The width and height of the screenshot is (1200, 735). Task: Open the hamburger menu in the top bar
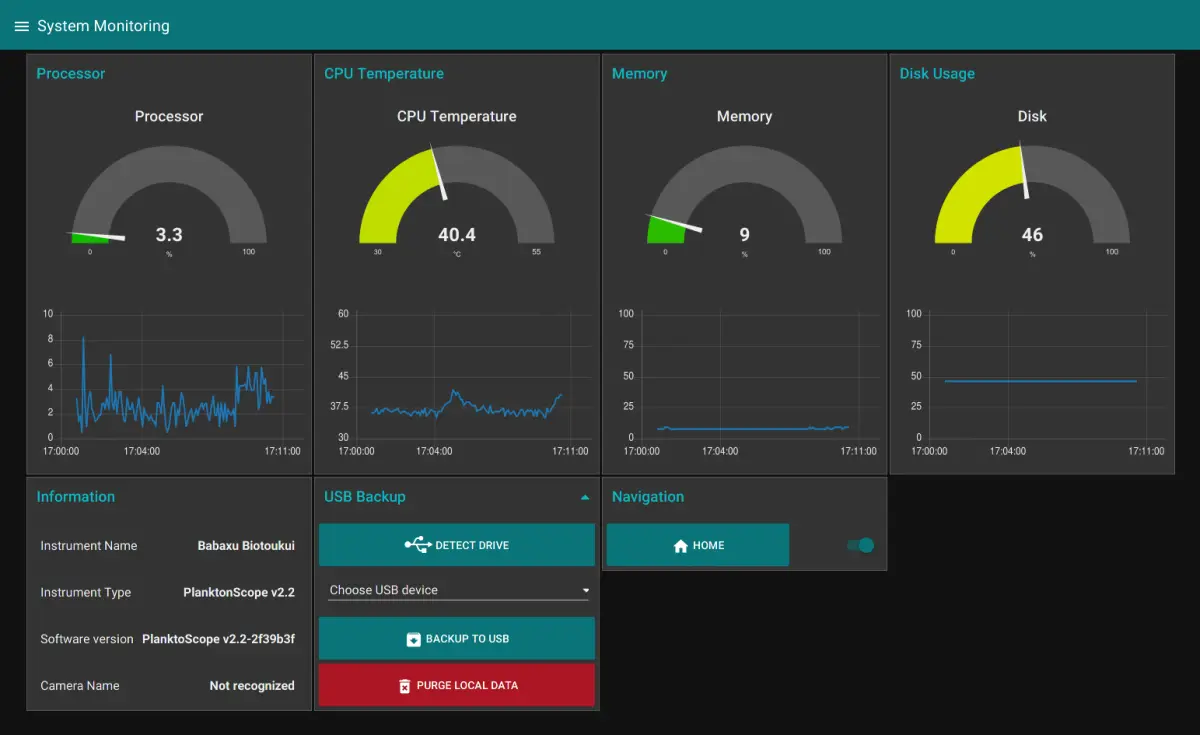[21, 26]
